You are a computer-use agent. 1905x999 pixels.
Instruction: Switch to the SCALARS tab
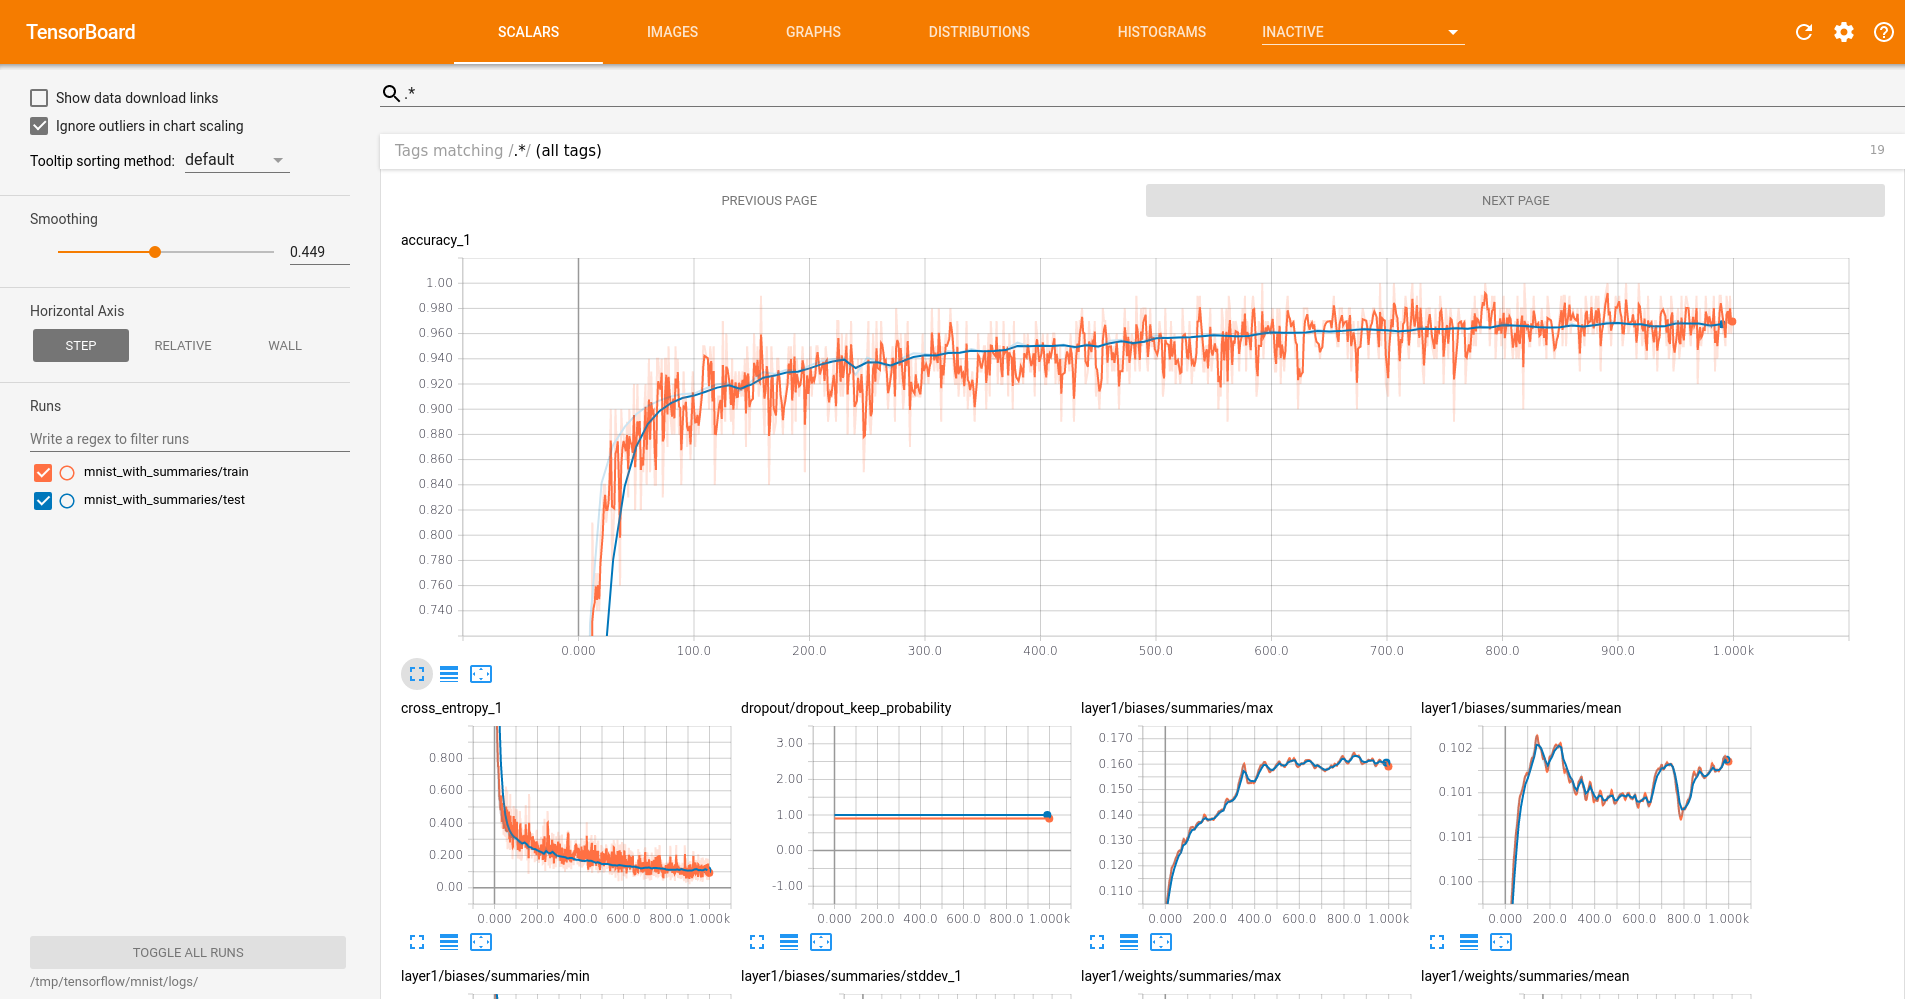[528, 32]
